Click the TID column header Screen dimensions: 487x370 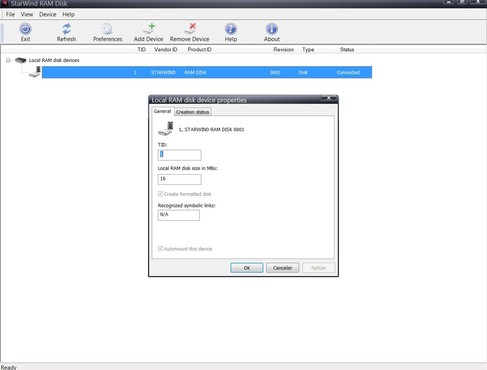coord(142,49)
